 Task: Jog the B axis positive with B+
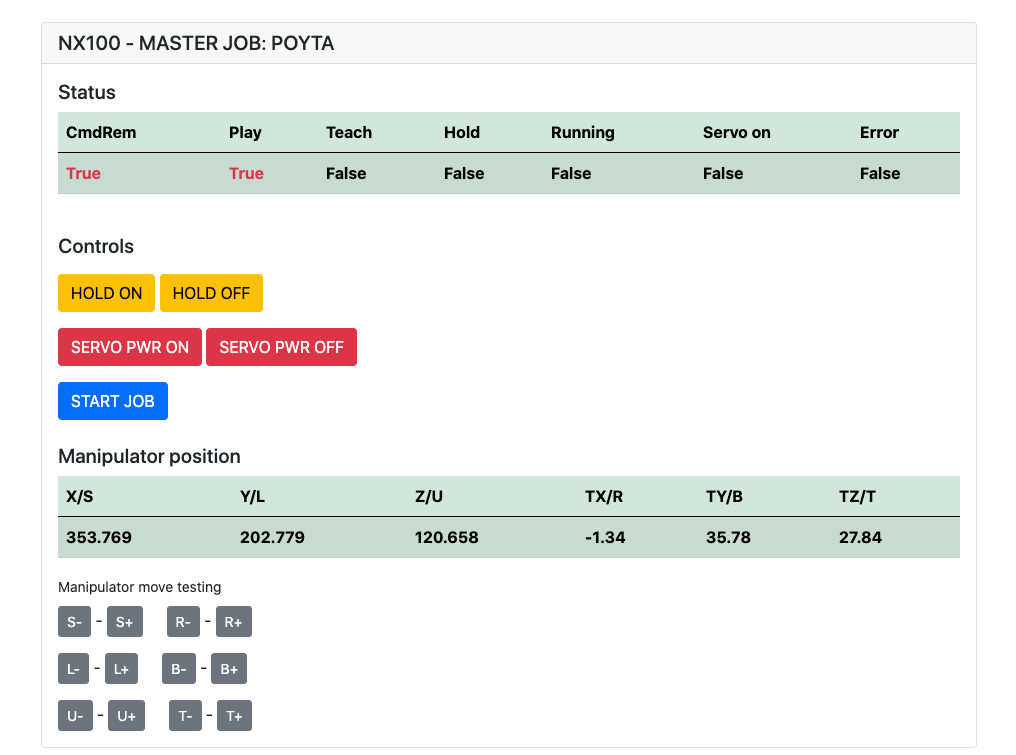pyautogui.click(x=229, y=668)
